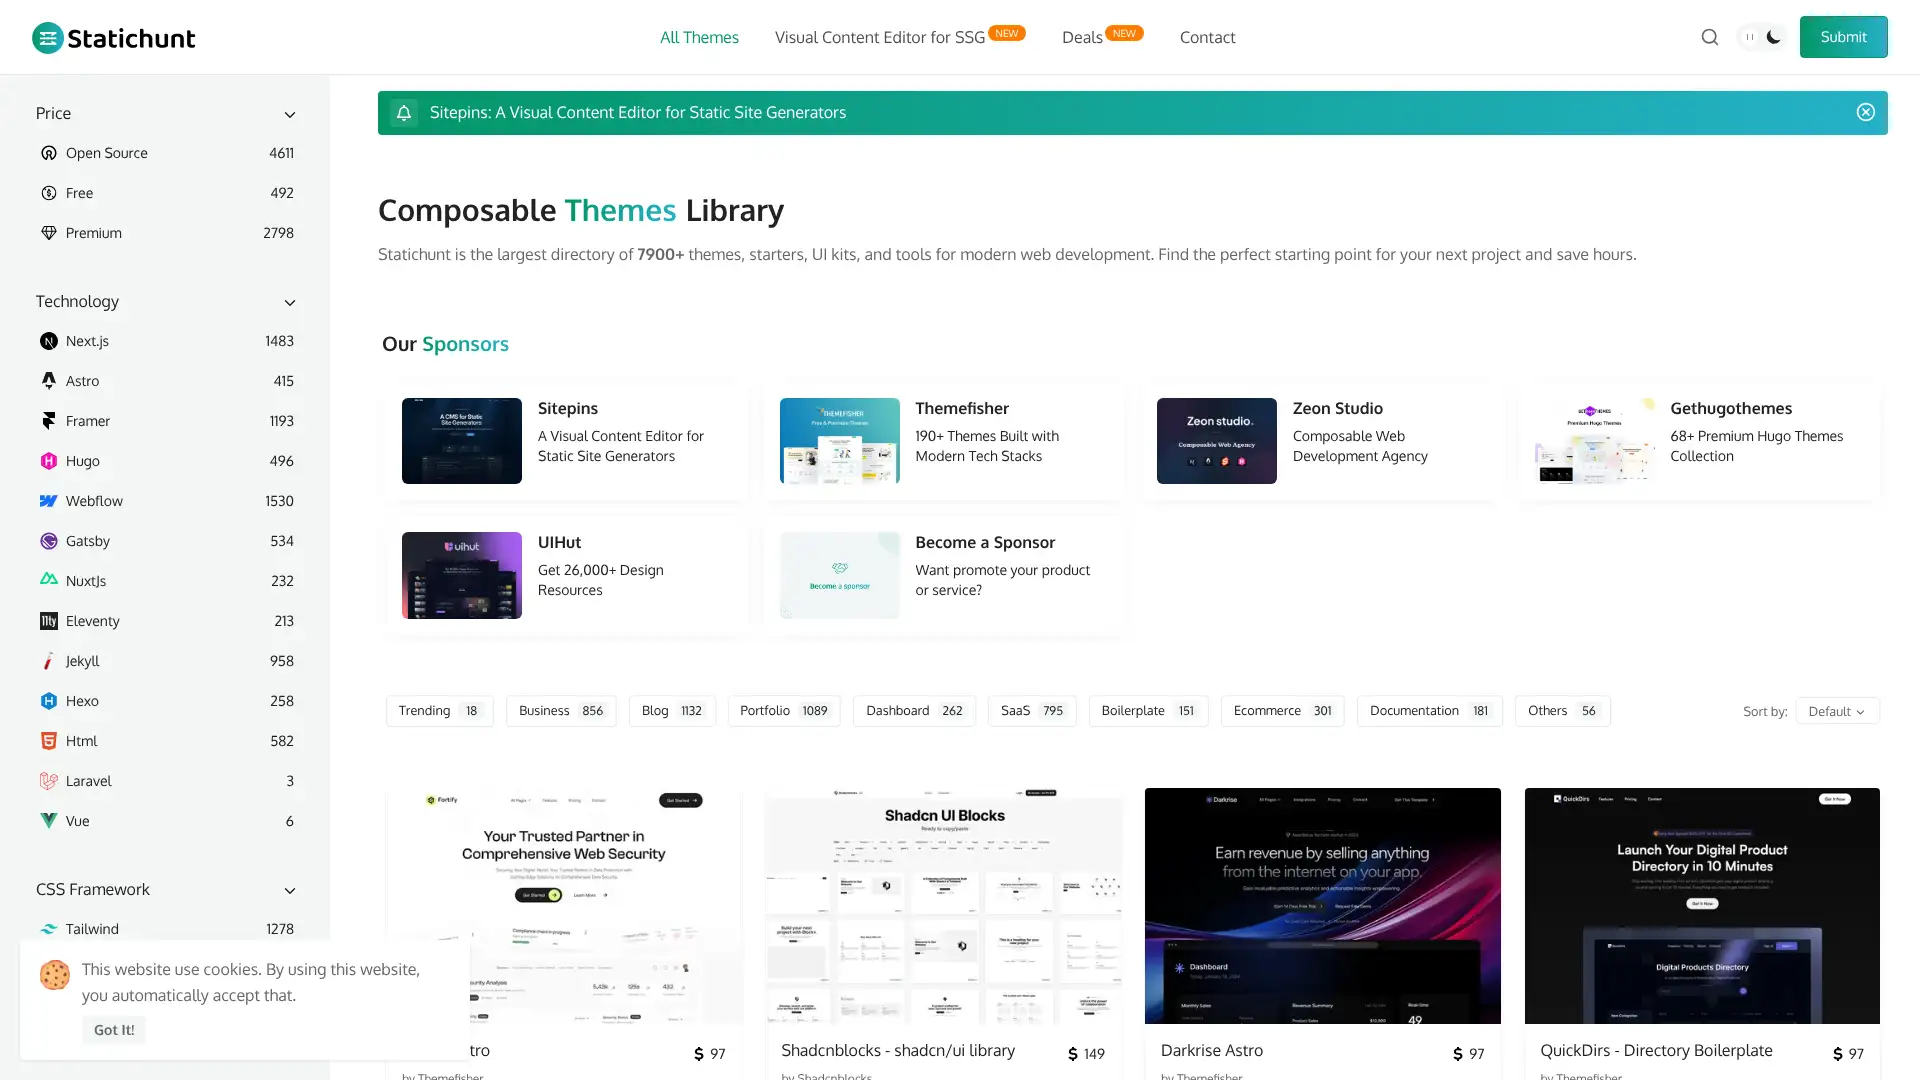Dismiss the Sitepins announcement banner
The width and height of the screenshot is (1920, 1080).
pyautogui.click(x=1866, y=112)
